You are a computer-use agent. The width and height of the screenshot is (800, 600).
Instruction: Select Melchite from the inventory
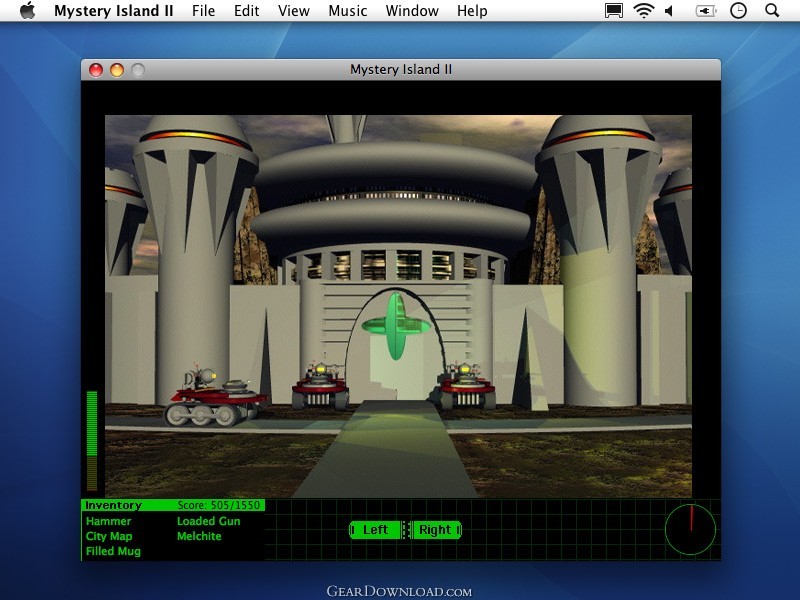tap(199, 536)
